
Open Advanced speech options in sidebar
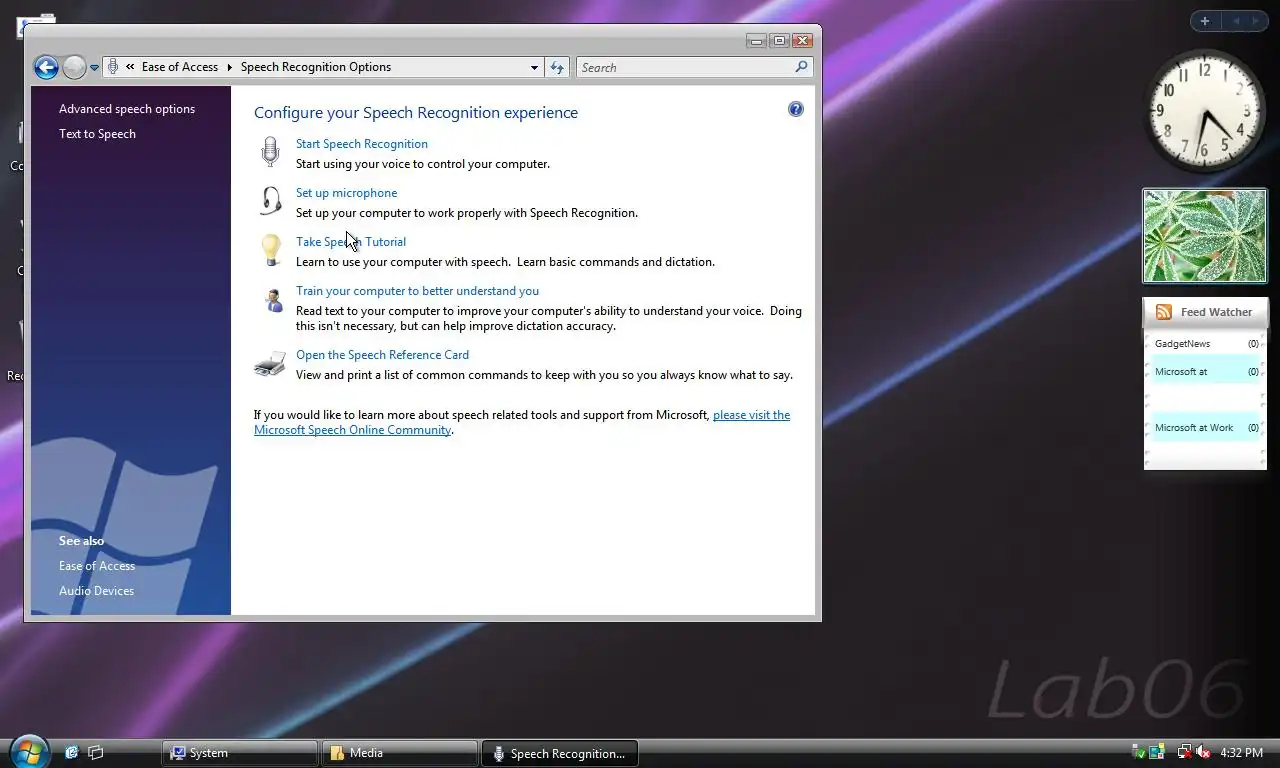[x=127, y=109]
